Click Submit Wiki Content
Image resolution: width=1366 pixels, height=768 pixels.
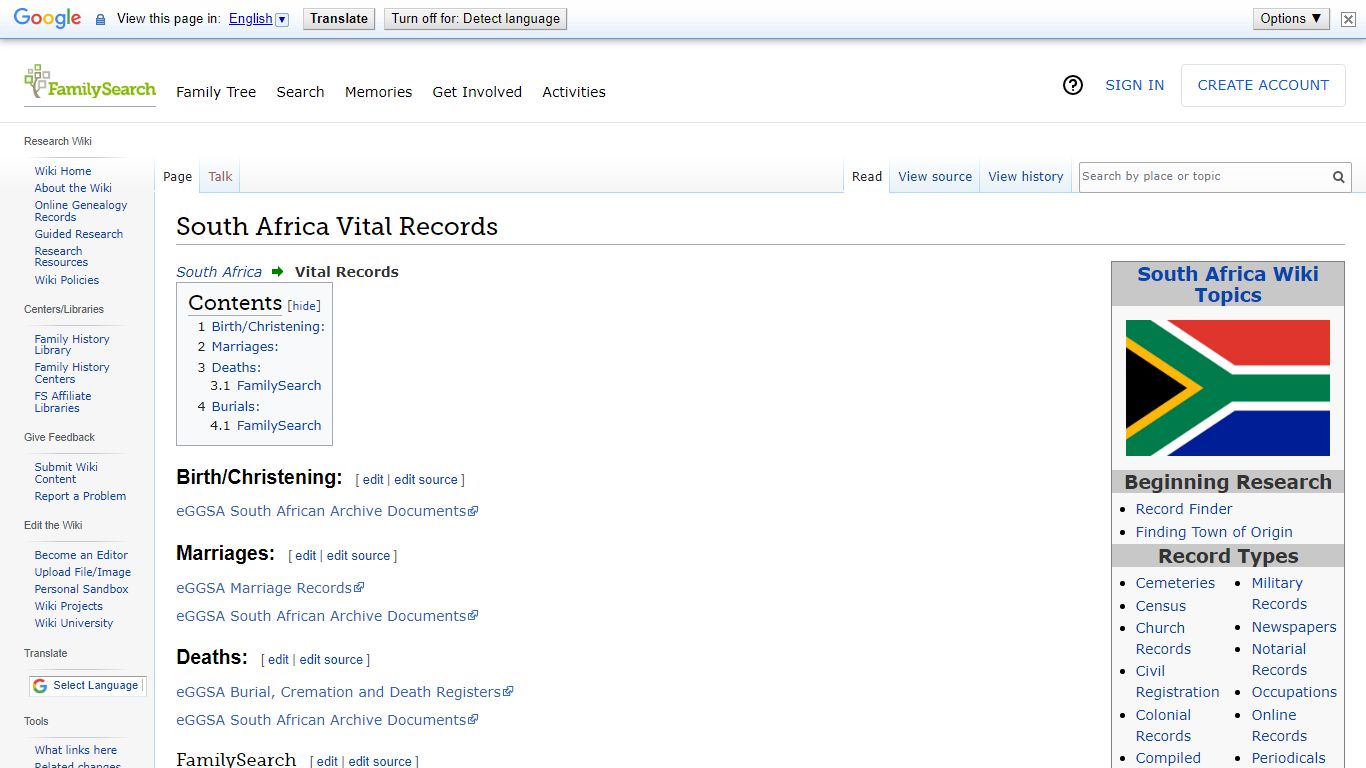click(66, 473)
